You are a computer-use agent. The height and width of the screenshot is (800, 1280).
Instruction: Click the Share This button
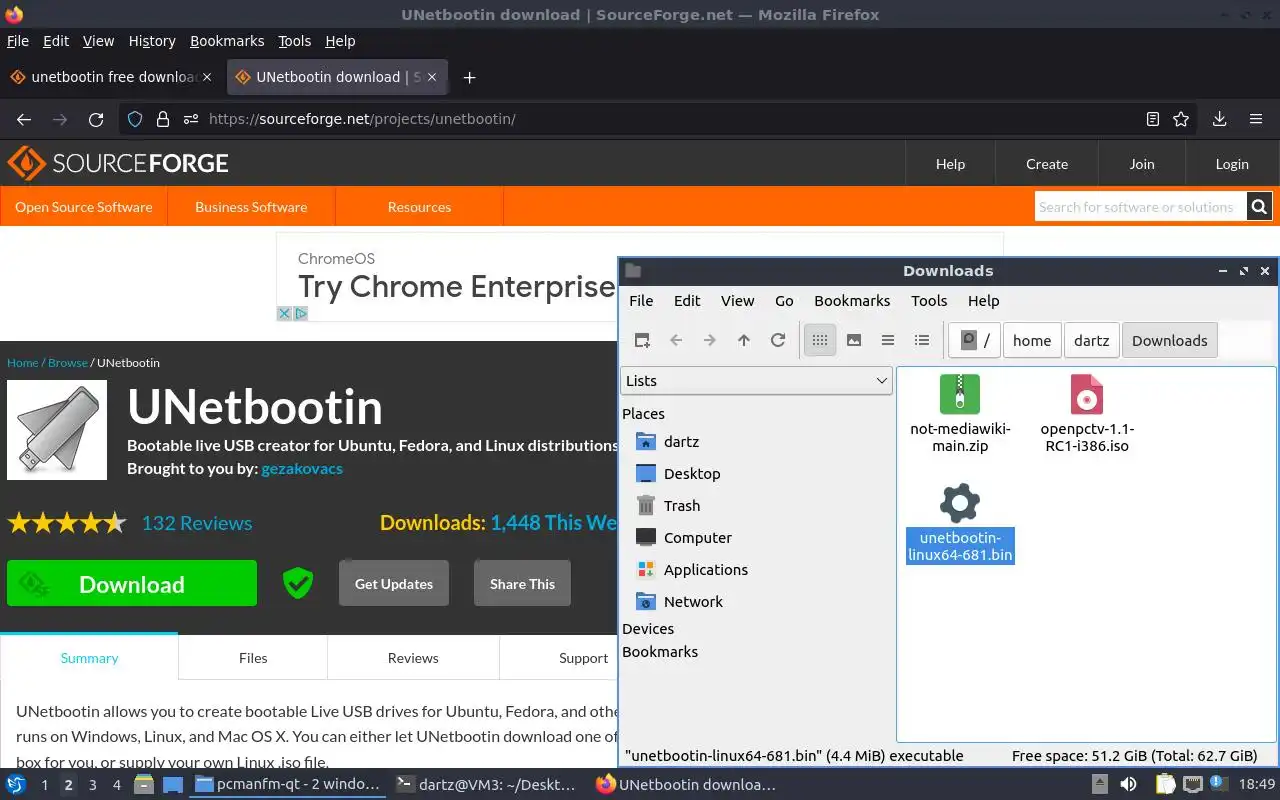tap(522, 584)
